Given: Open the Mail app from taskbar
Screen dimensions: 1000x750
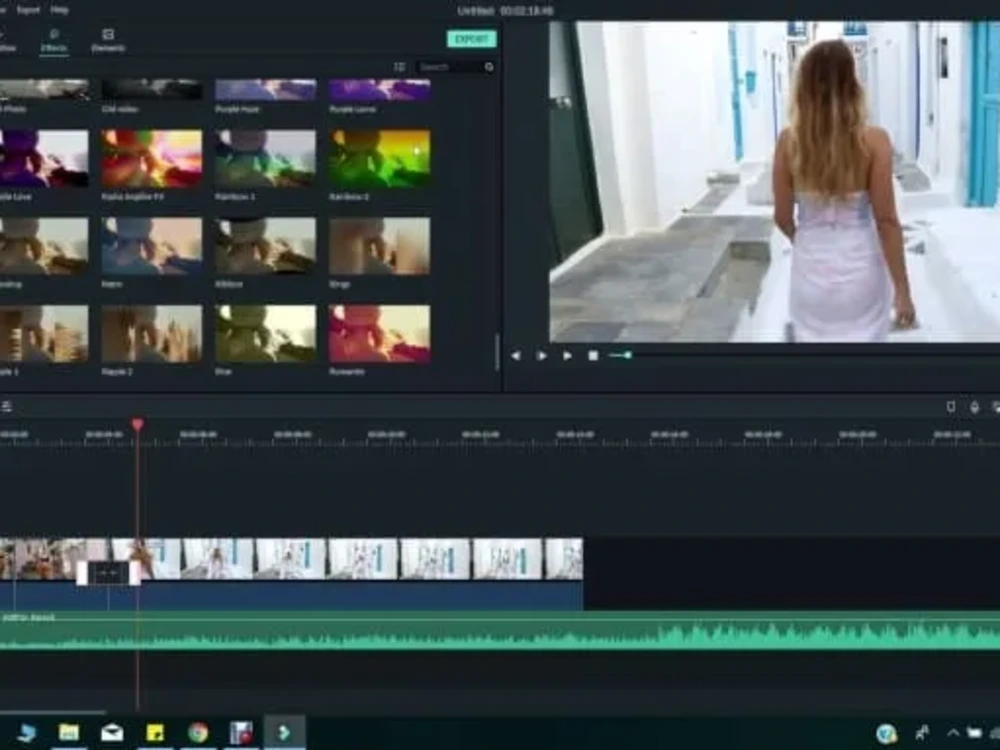Looking at the screenshot, I should pos(112,733).
